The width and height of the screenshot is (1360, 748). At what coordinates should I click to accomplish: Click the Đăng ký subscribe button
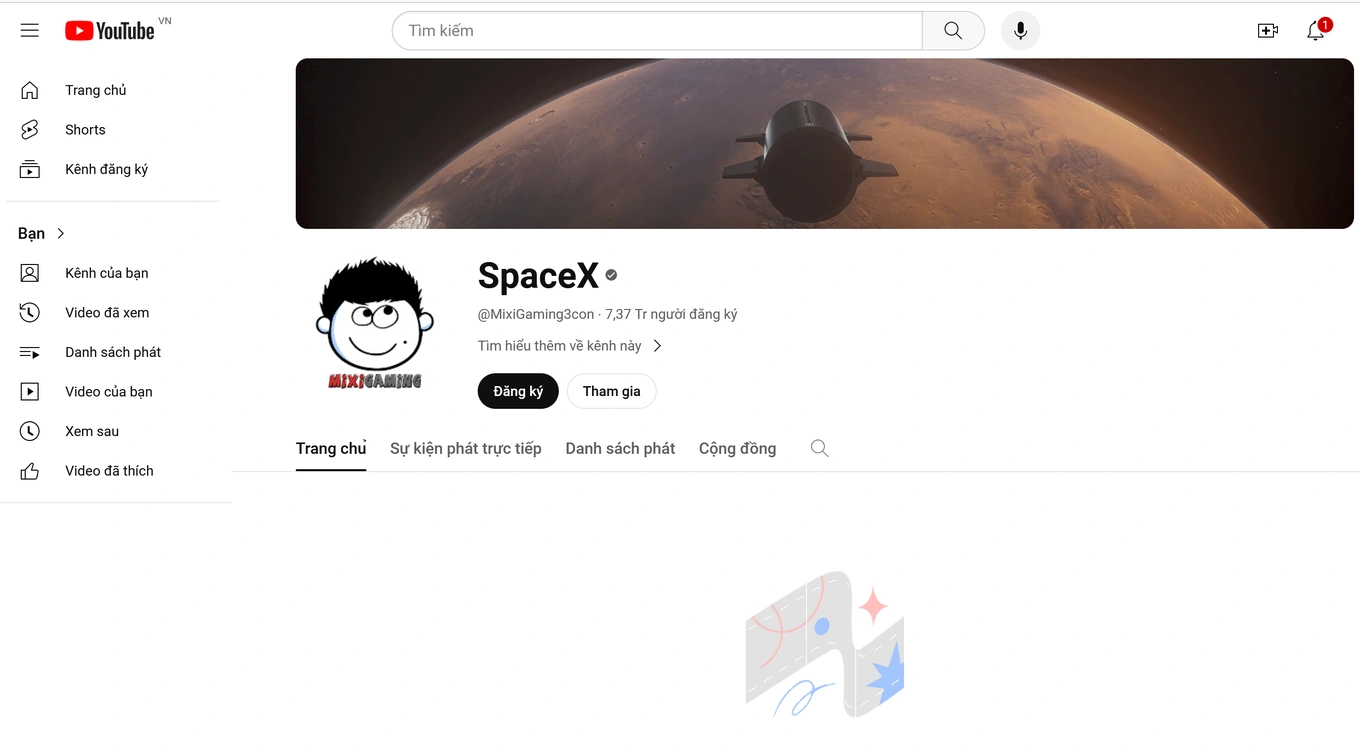tap(518, 391)
